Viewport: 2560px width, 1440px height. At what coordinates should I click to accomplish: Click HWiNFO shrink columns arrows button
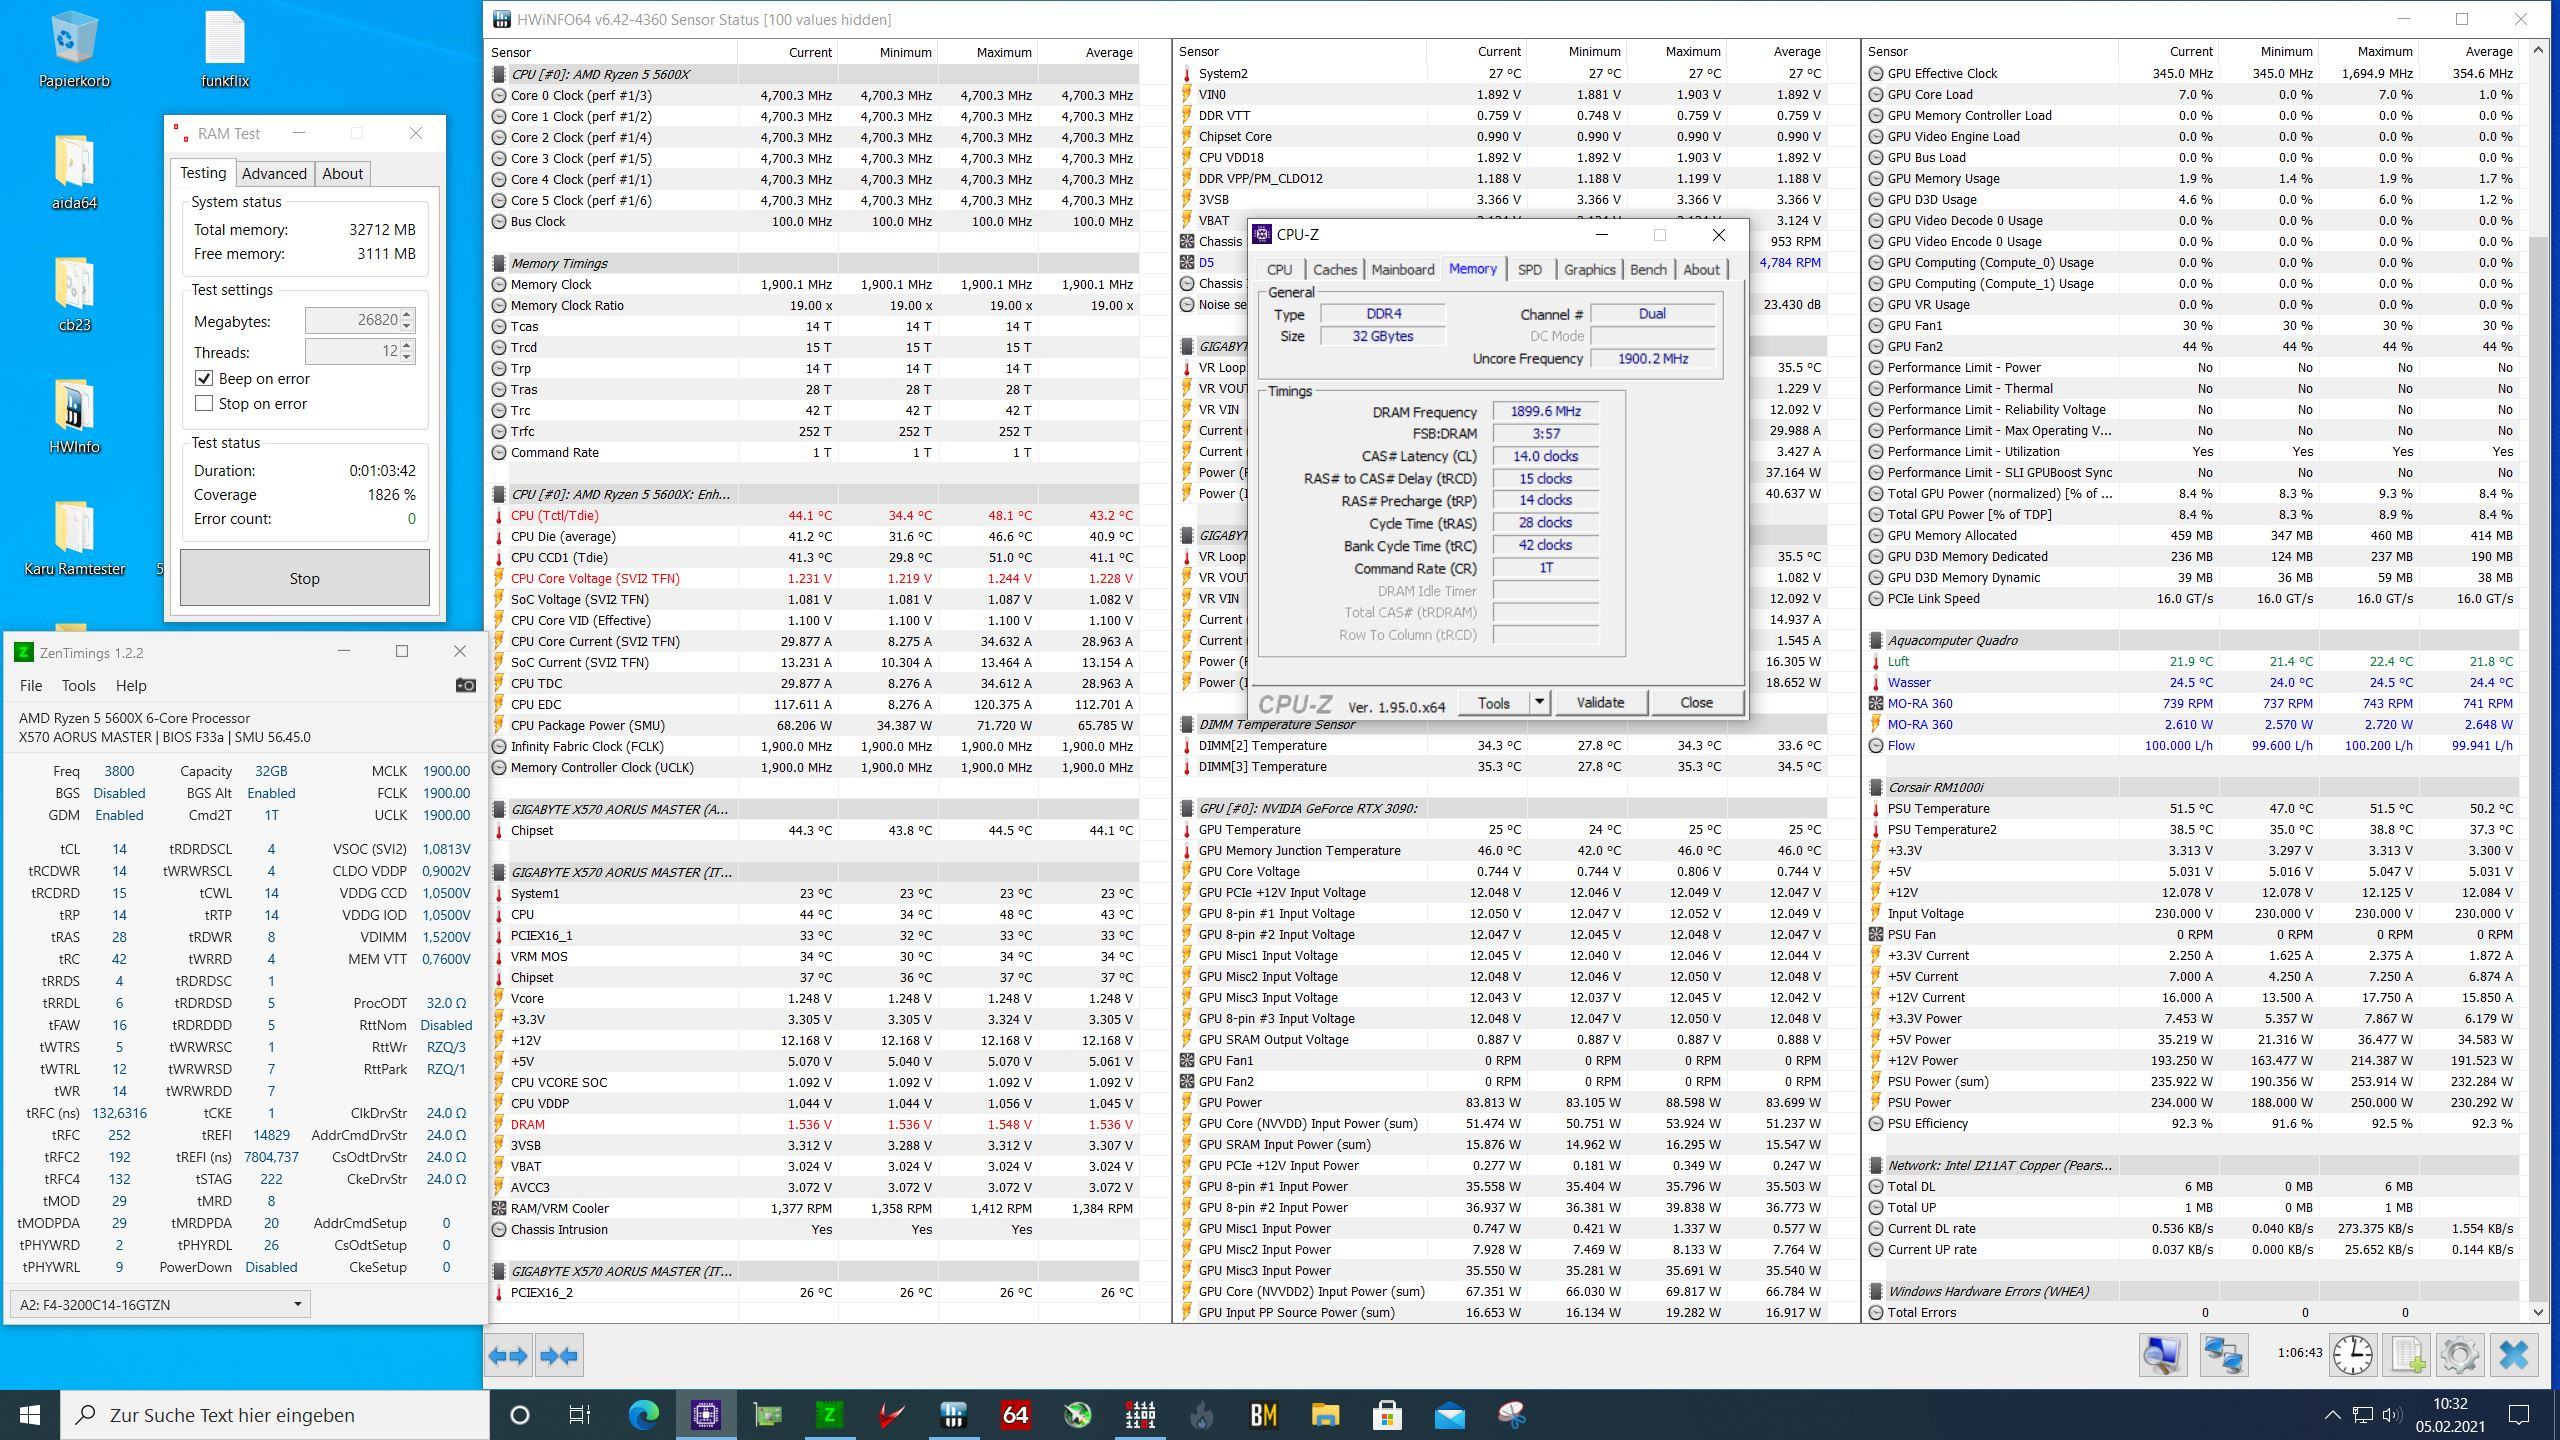(x=559, y=1356)
